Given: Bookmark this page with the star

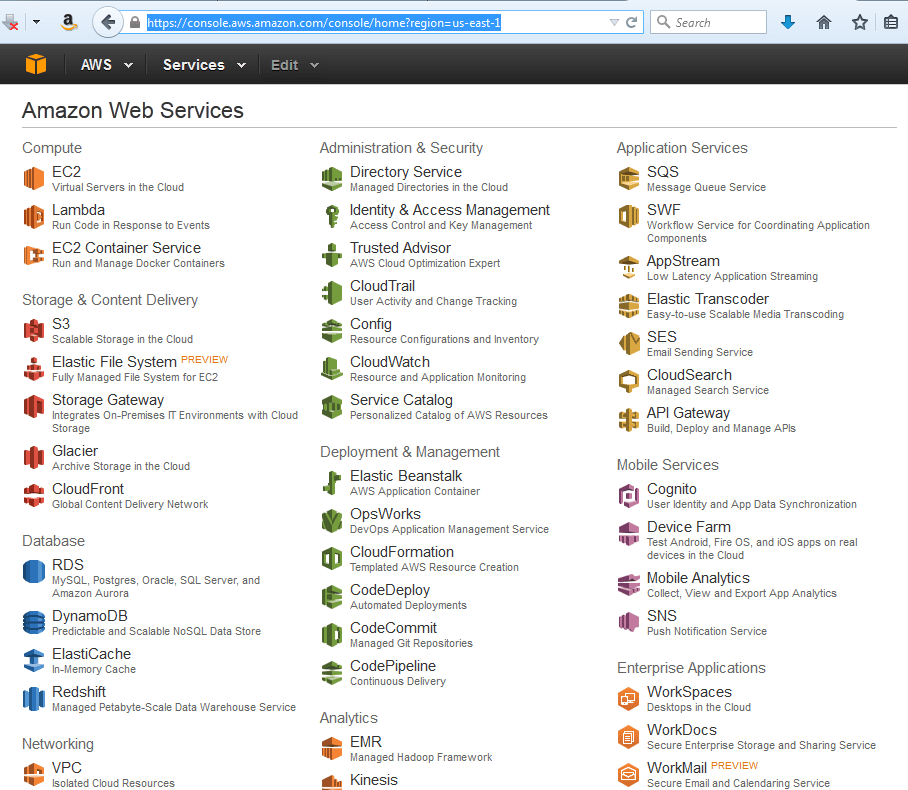Looking at the screenshot, I should coord(859,23).
